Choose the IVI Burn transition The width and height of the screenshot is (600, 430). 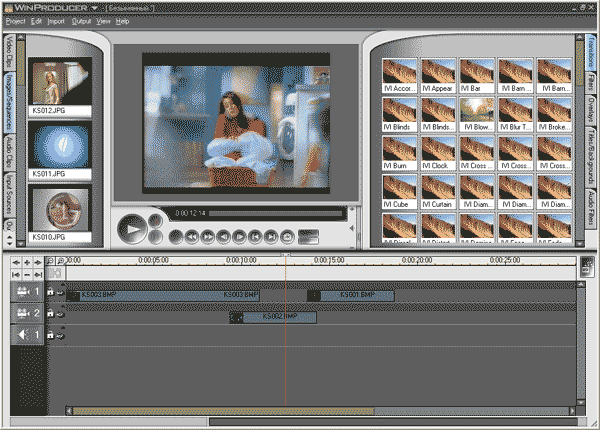click(400, 151)
